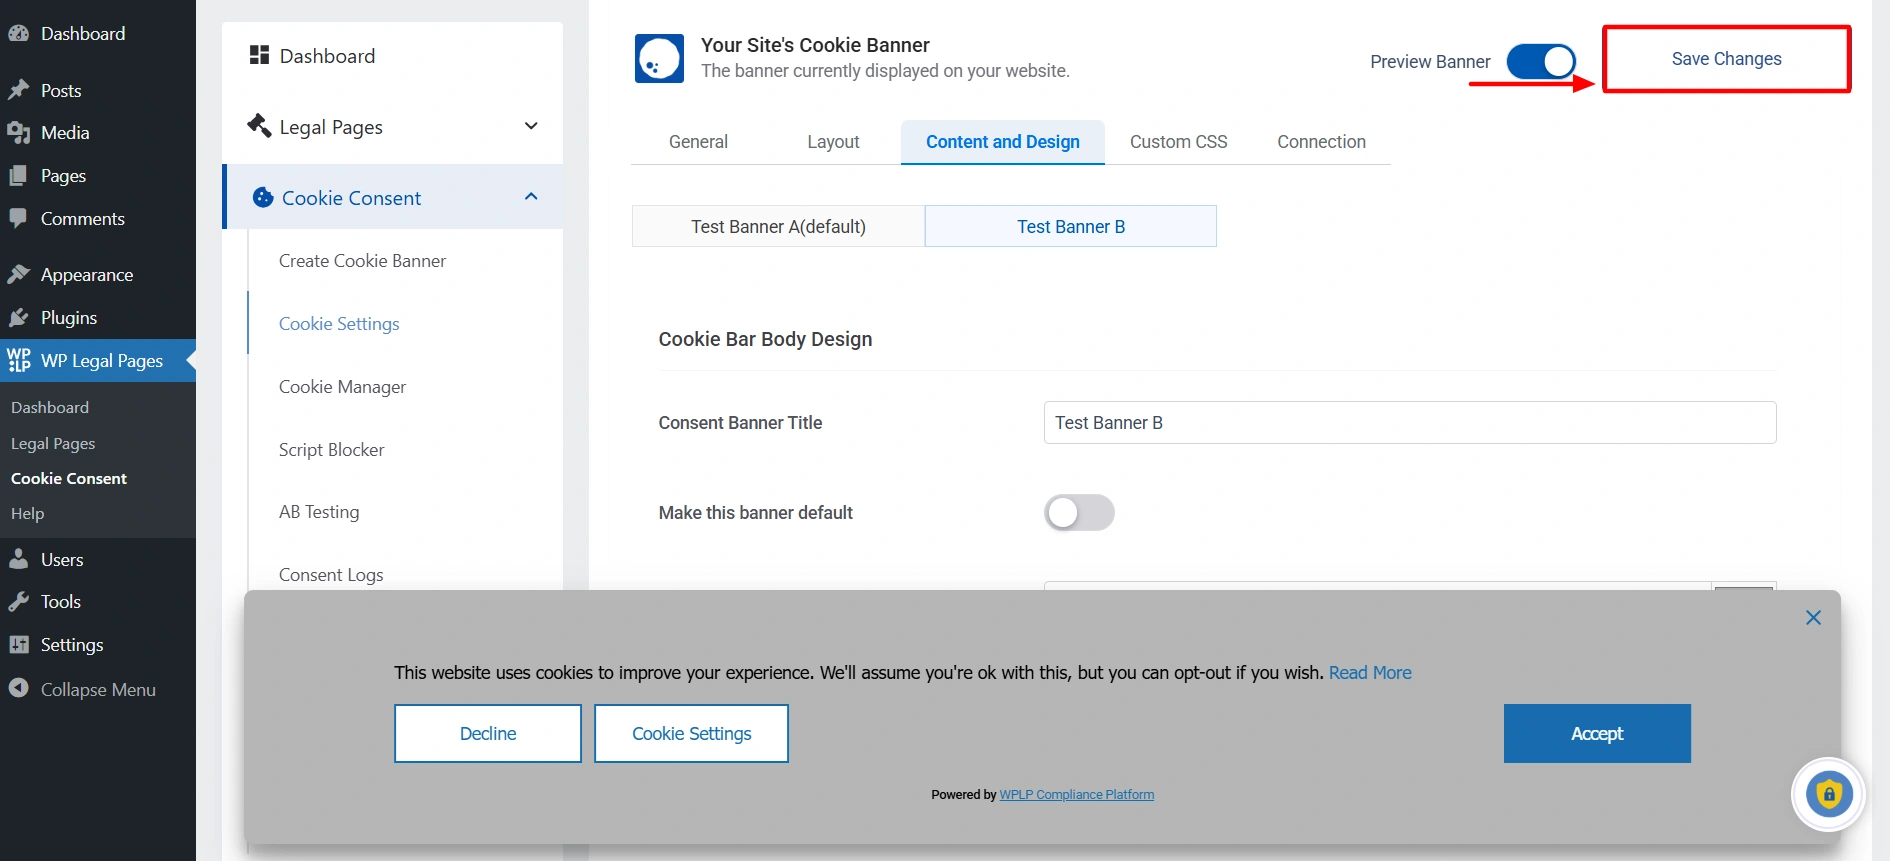Select the Test Banner A(default) tab
Image resolution: width=1890 pixels, height=861 pixels.
(778, 227)
